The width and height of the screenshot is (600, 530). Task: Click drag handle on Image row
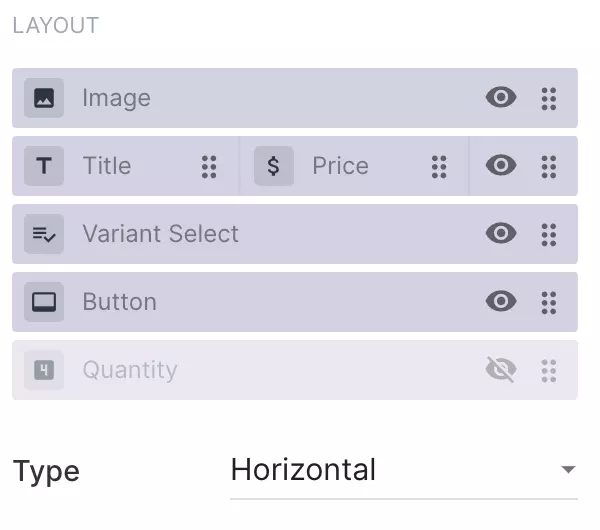coord(548,98)
